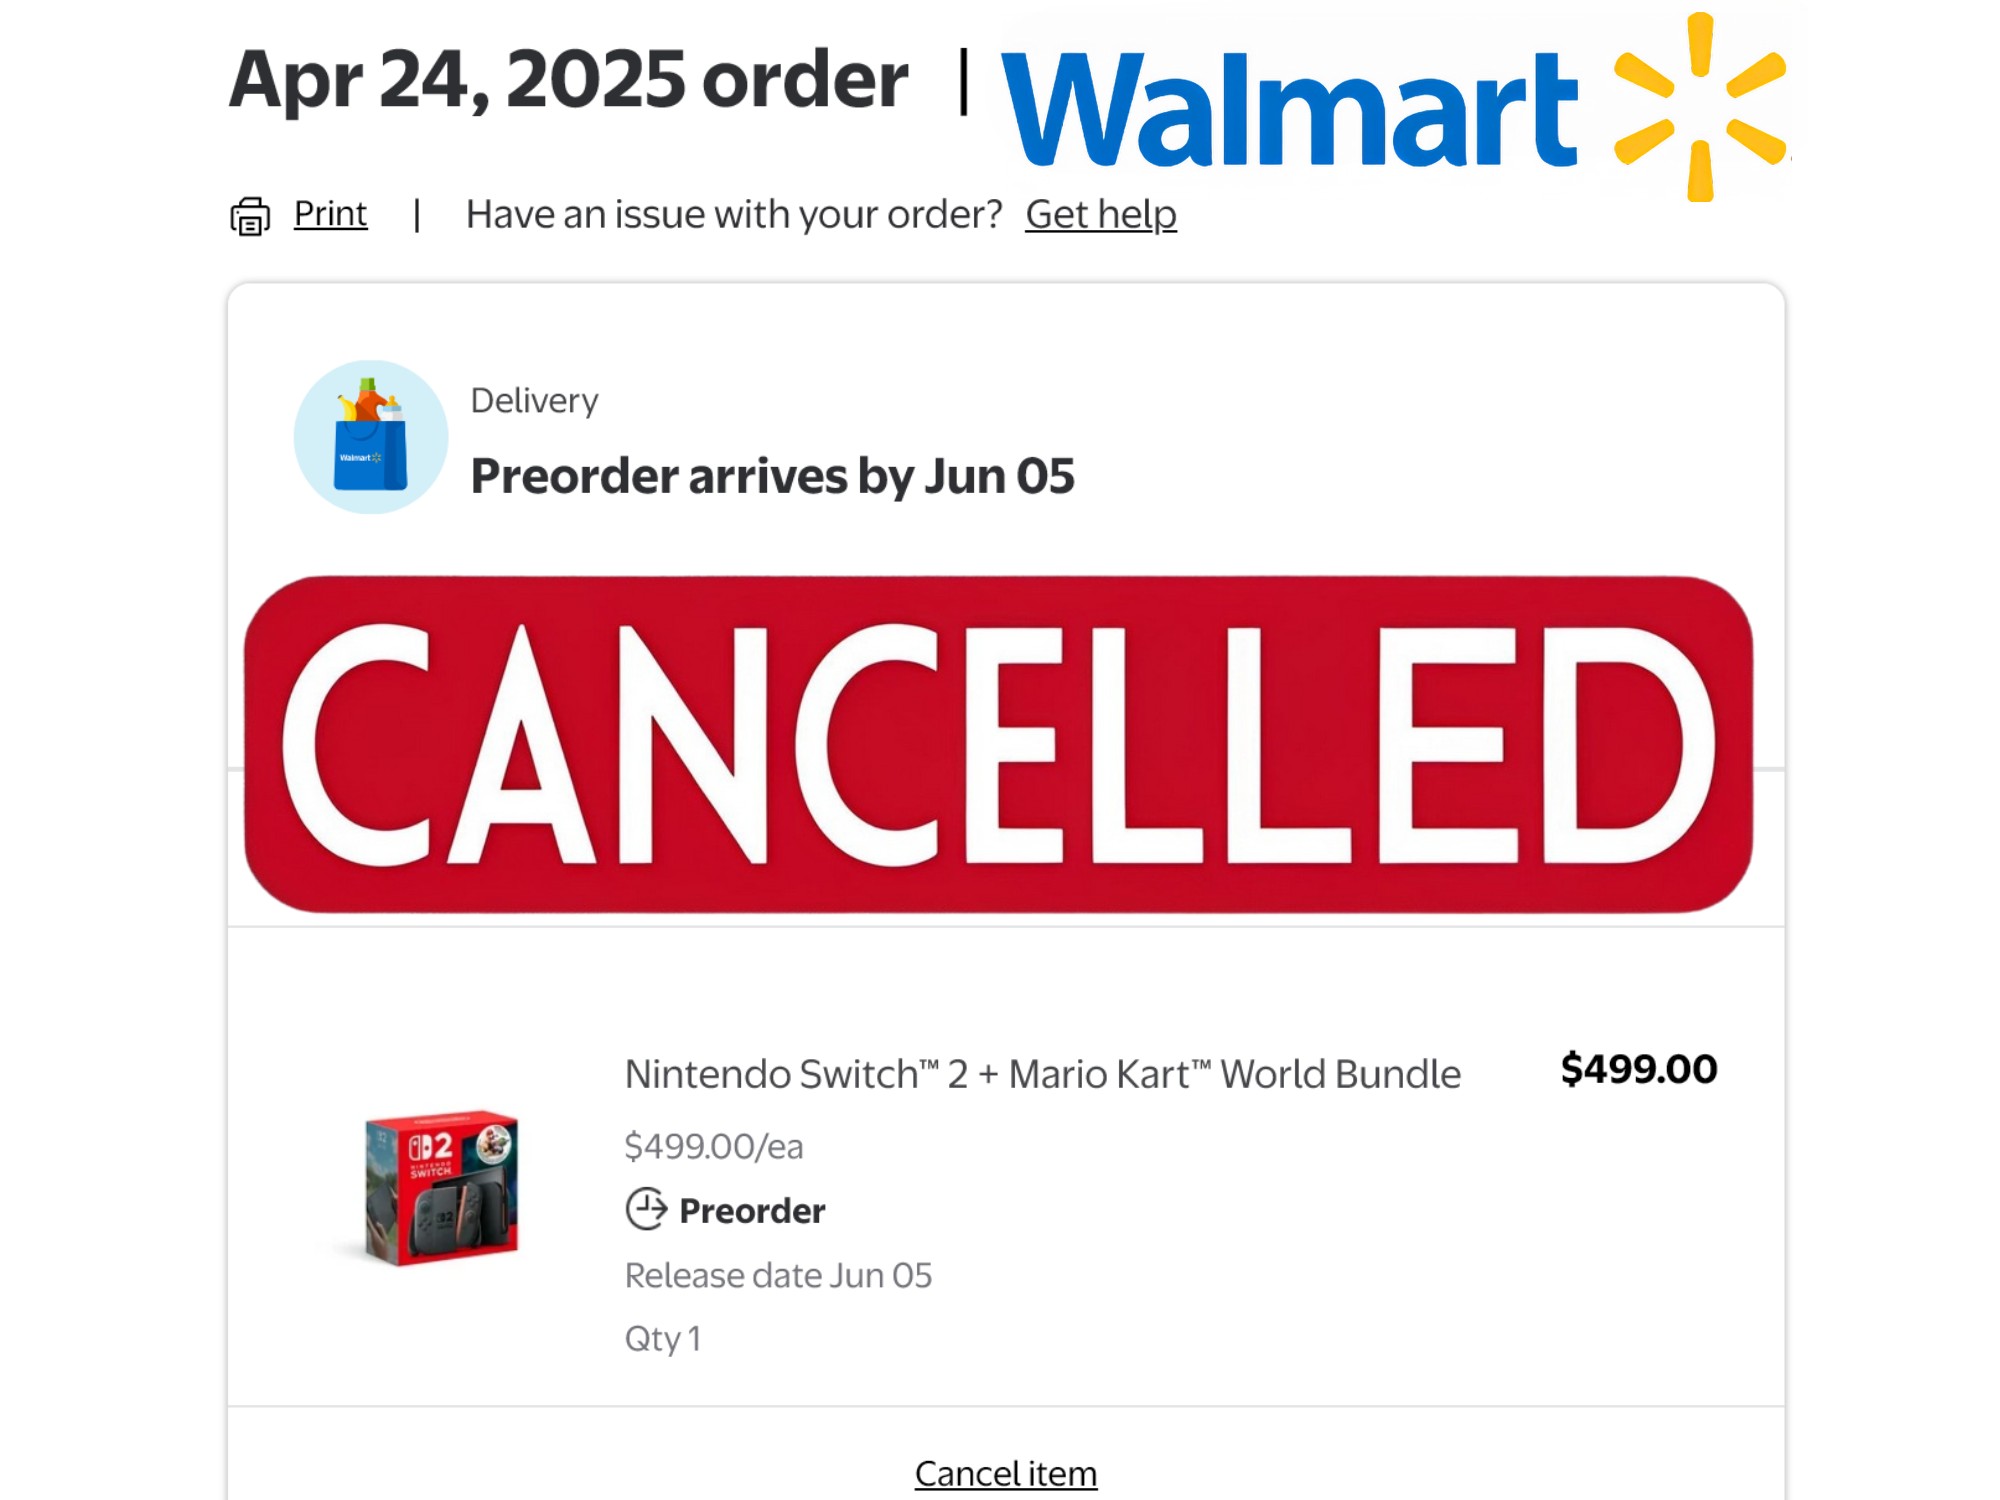Screen dimensions: 2000x1500
Task: Select the 'Apr 24, 2025 order' heading
Action: coord(568,80)
